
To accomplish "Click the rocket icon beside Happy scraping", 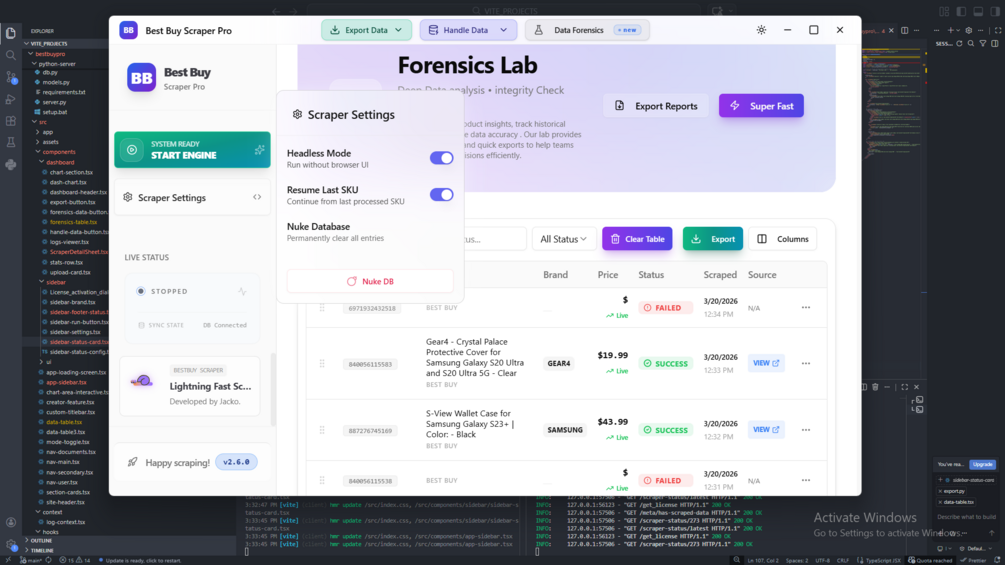I will coord(133,462).
